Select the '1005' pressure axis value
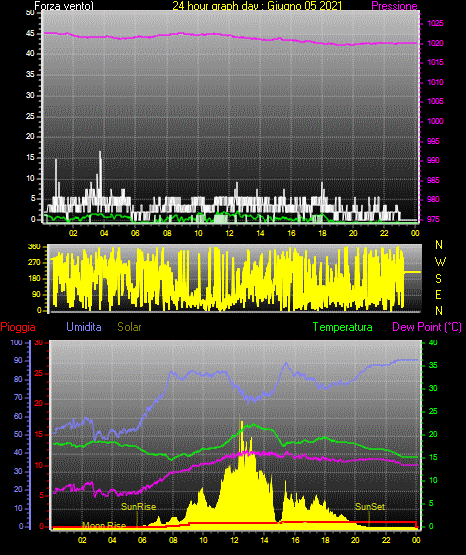The image size is (466, 555). (x=435, y=101)
